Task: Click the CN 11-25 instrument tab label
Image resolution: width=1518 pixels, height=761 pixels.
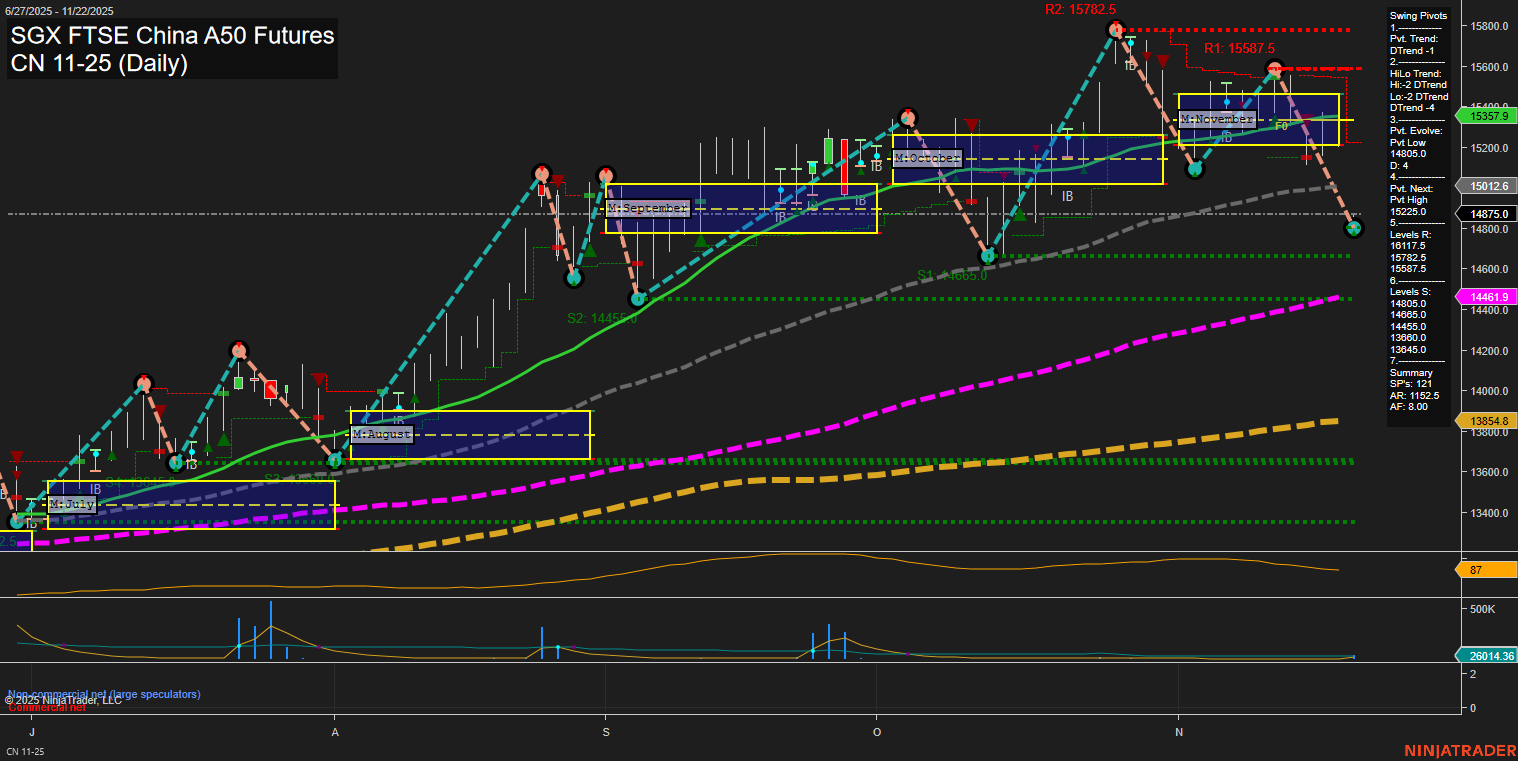Action: (25, 751)
